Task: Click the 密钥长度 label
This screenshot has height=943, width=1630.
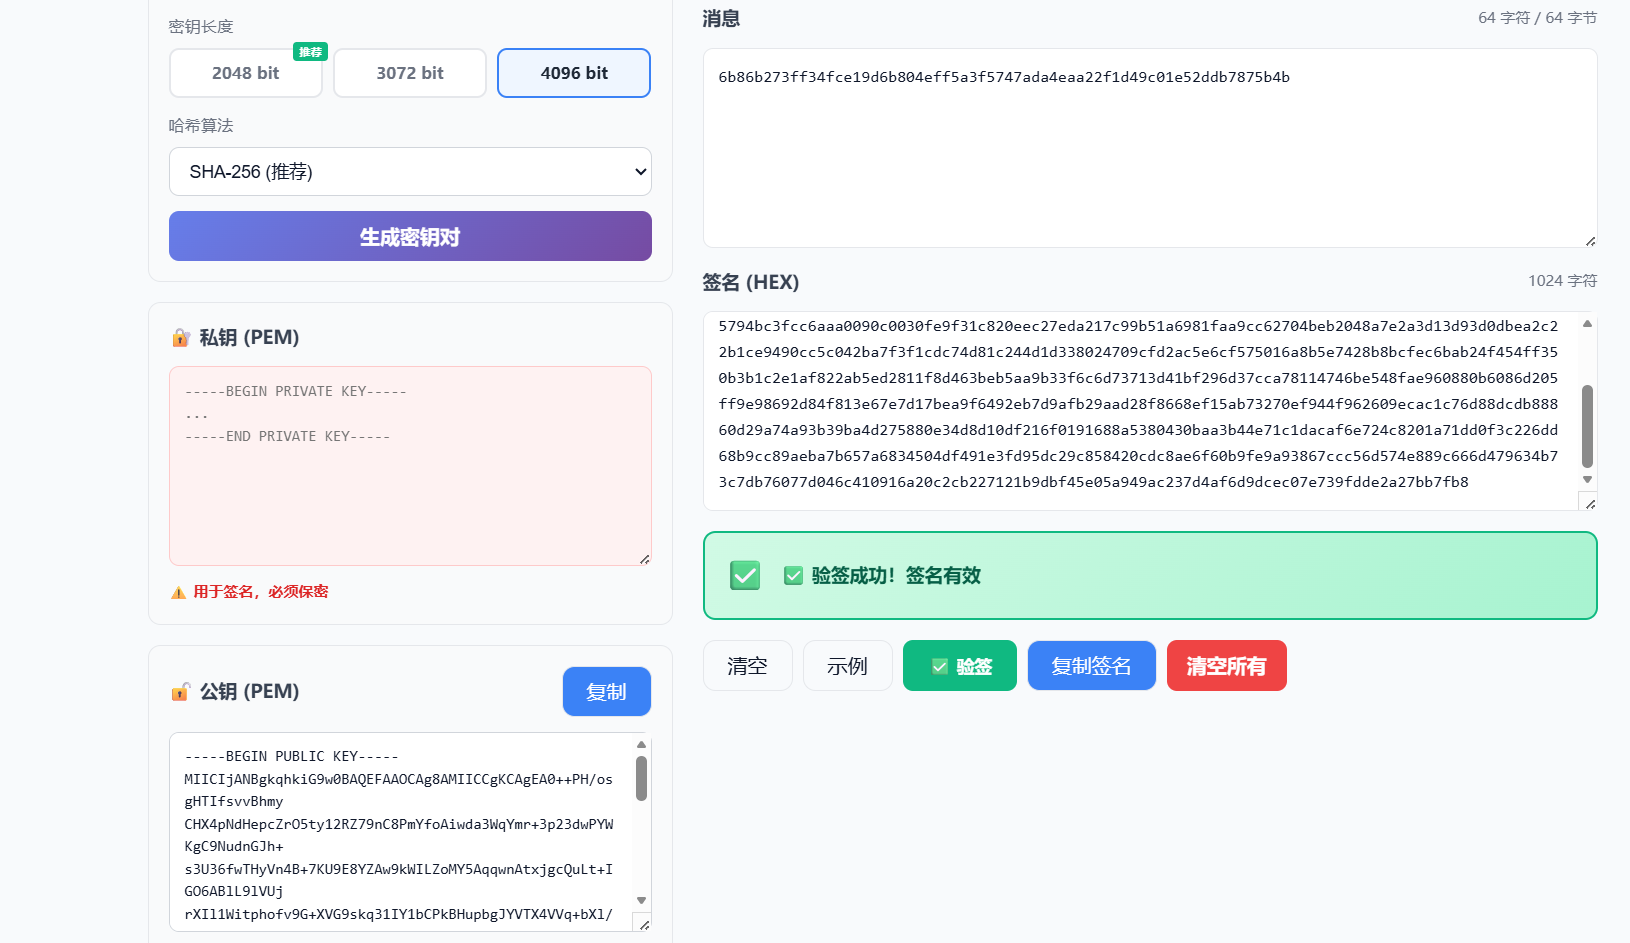Action: (201, 27)
